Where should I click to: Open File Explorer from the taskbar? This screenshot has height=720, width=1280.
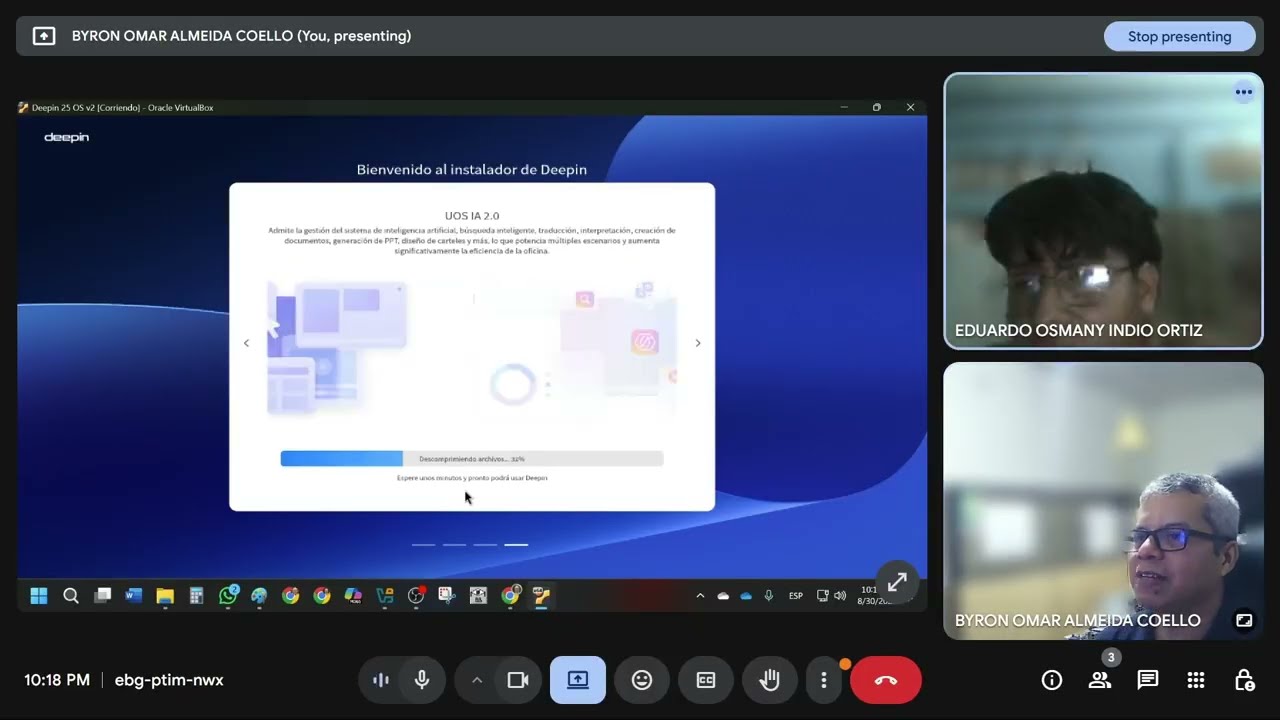click(x=165, y=596)
